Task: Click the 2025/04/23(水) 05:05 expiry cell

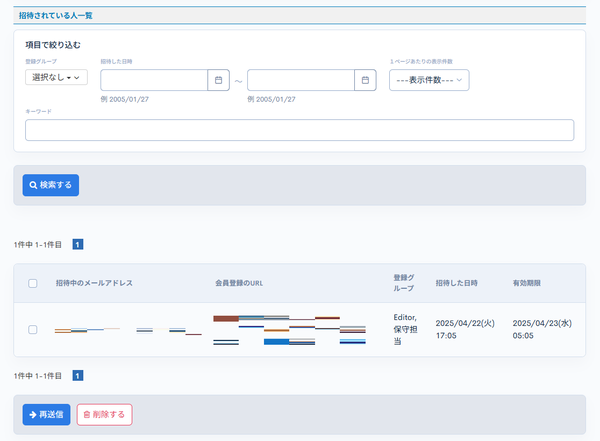Action: (x=542, y=329)
